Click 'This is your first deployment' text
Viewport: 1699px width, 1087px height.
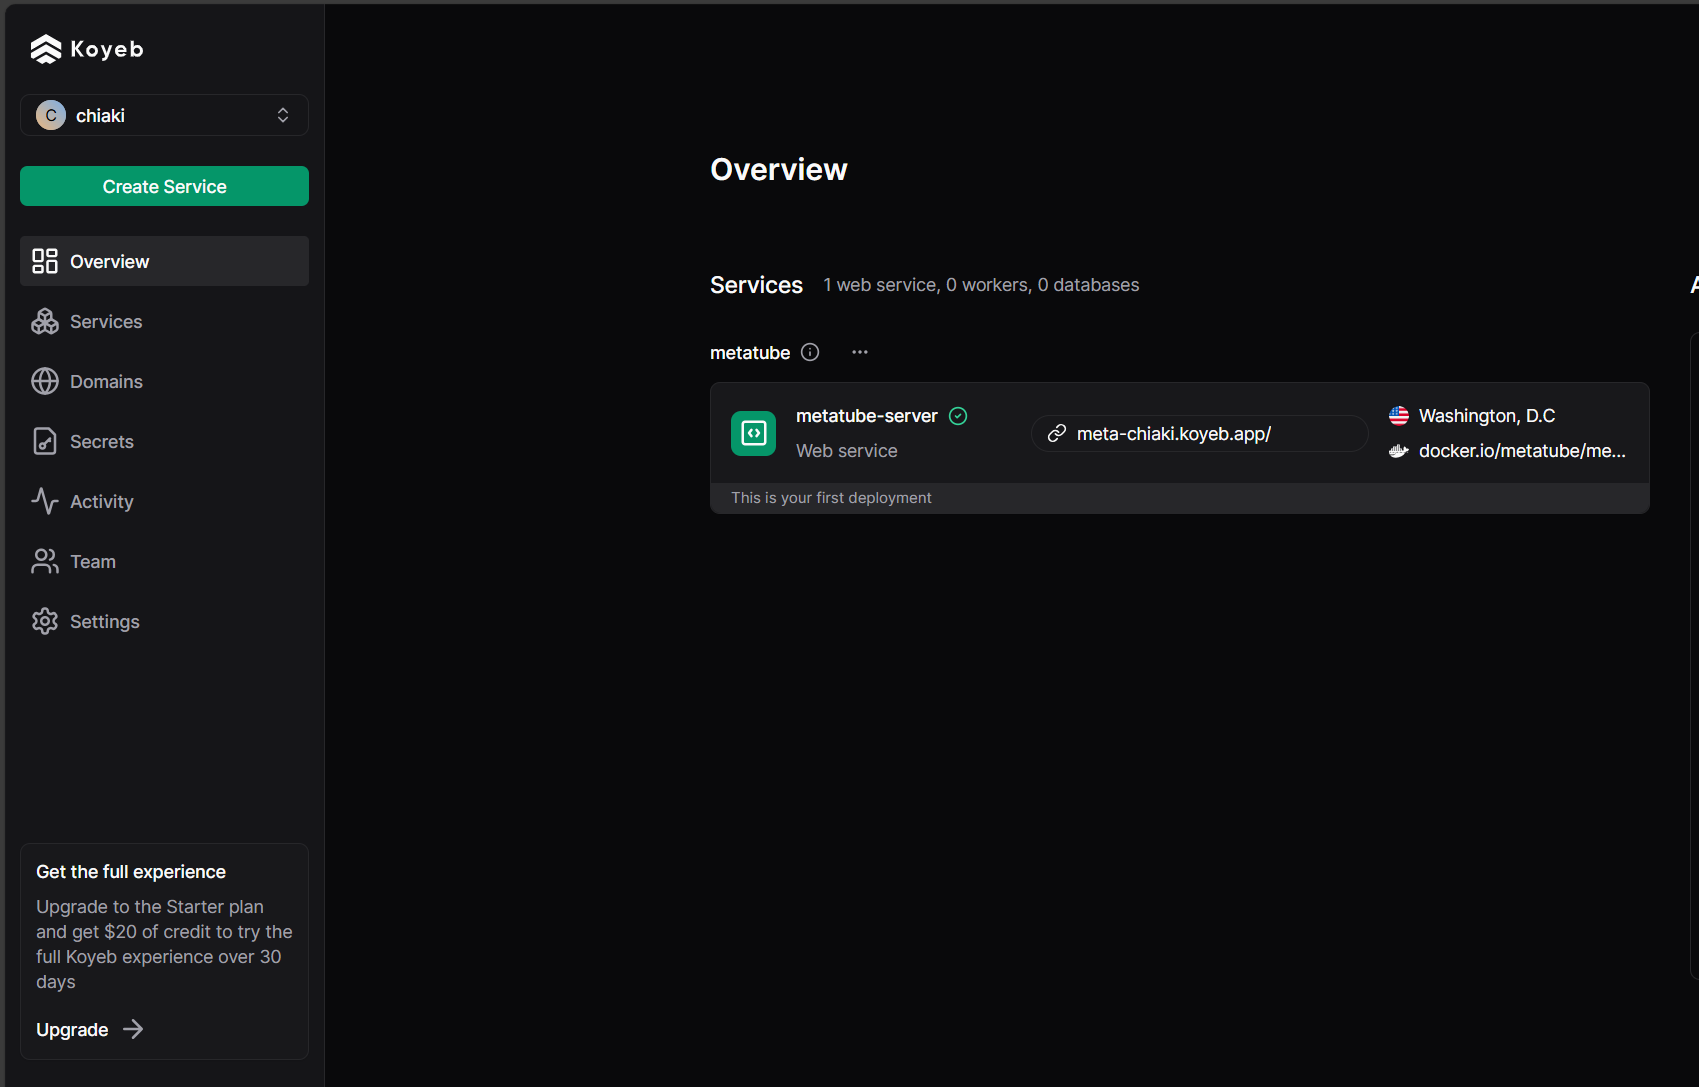click(831, 498)
